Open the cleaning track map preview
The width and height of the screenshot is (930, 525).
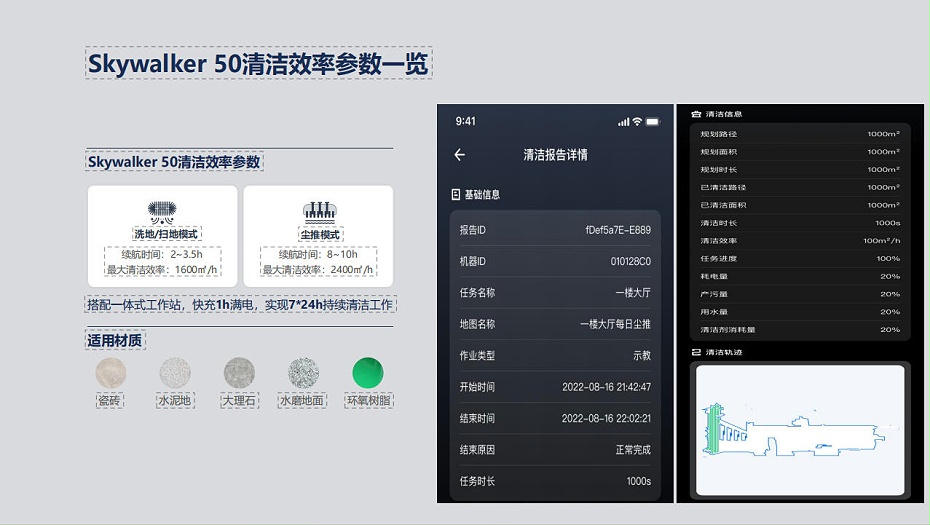click(799, 428)
